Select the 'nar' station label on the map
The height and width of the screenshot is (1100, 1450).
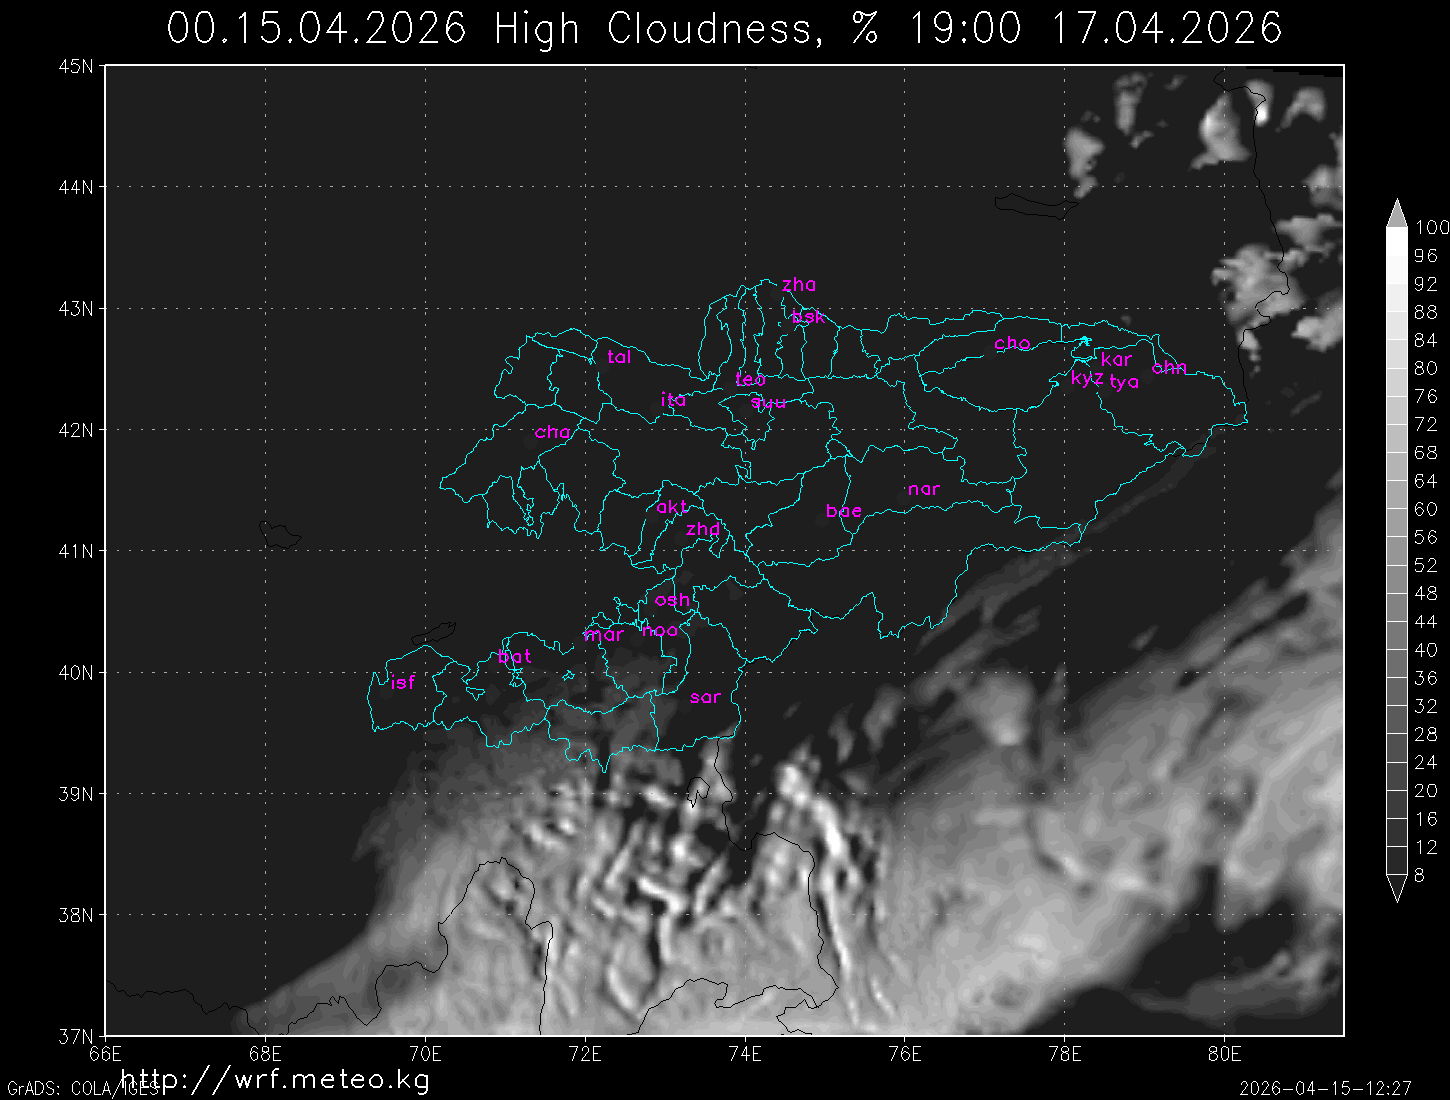(x=923, y=489)
